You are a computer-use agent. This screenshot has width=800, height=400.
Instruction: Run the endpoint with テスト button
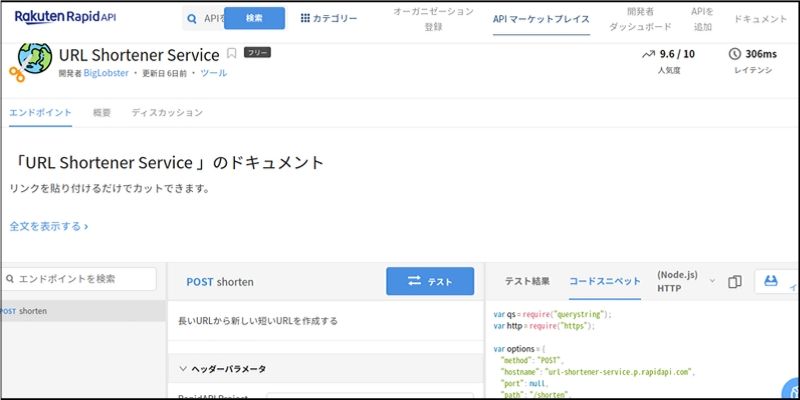(430, 281)
